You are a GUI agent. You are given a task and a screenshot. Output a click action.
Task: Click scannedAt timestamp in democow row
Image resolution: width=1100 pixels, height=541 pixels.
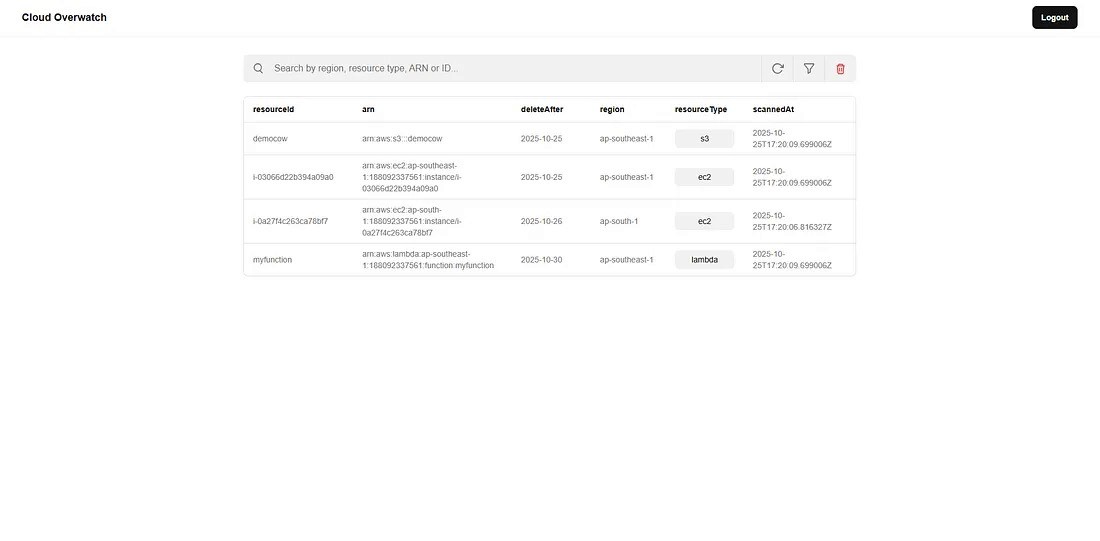pos(792,139)
